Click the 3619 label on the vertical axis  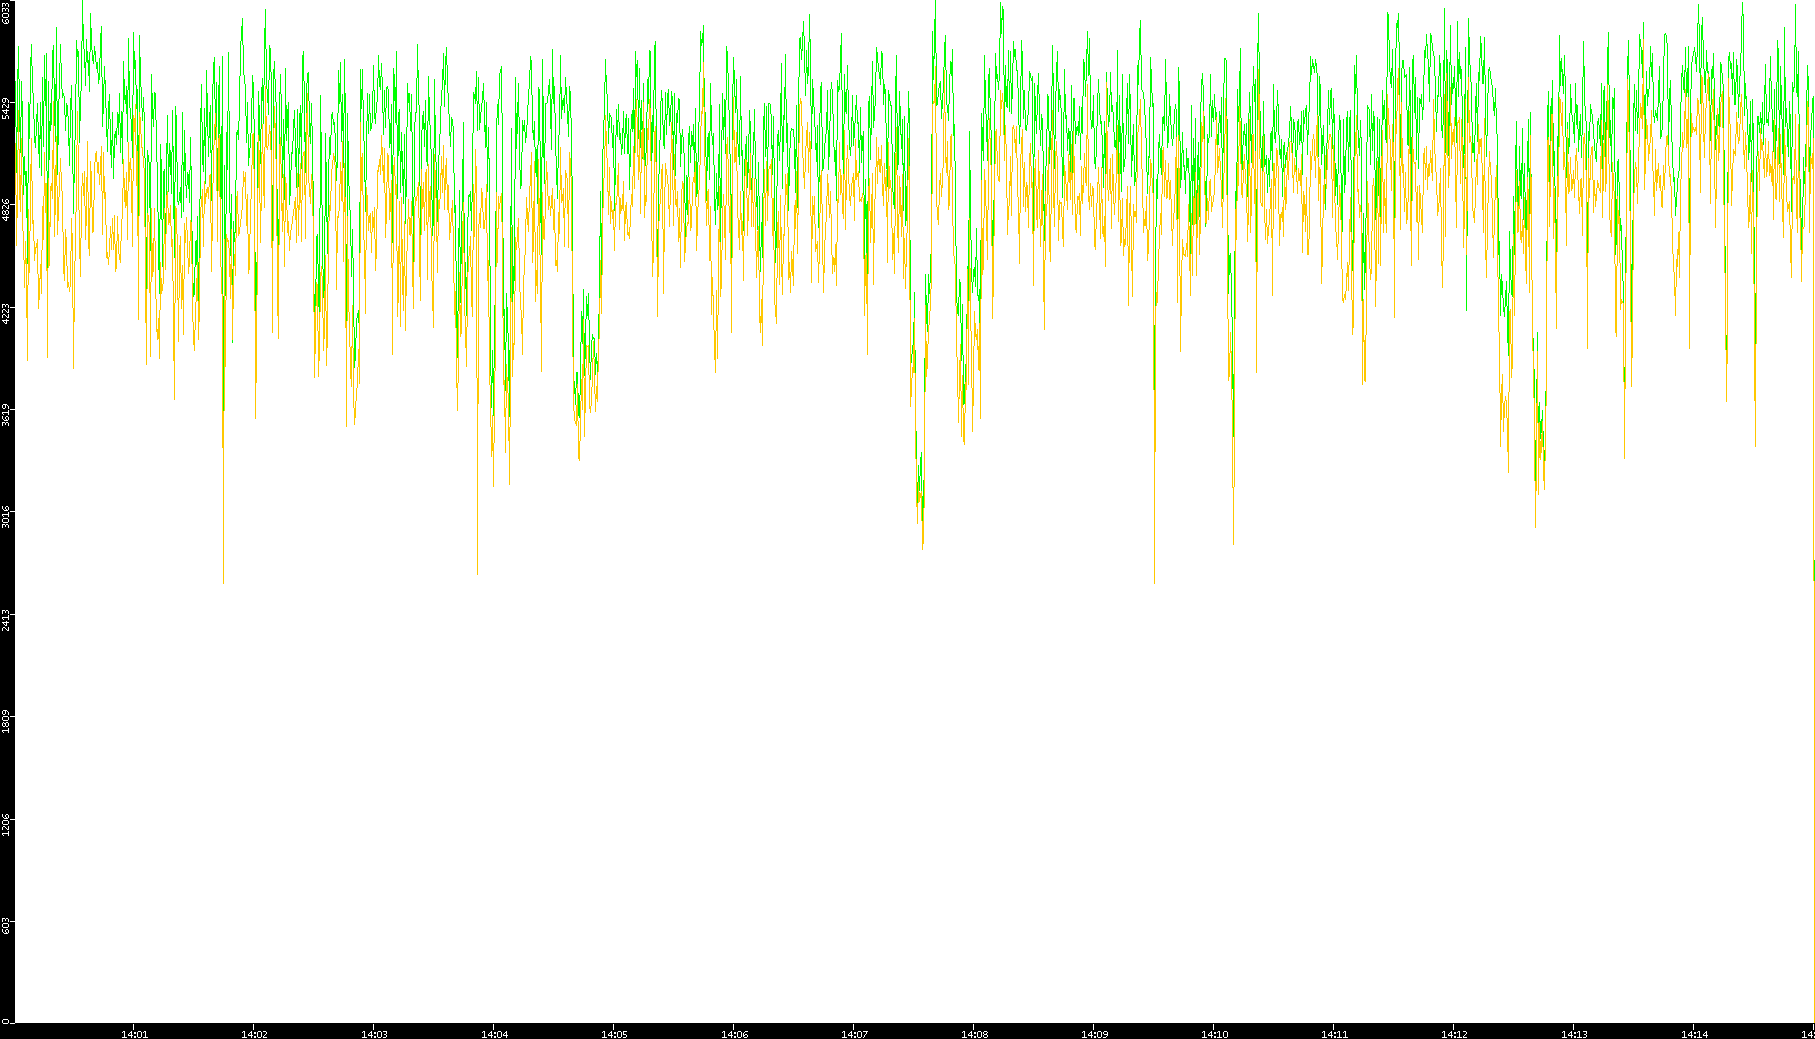click(x=7, y=415)
